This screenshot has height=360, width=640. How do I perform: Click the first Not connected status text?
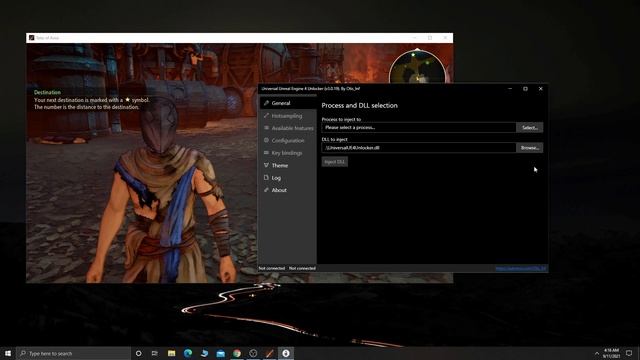pyautogui.click(x=271, y=268)
